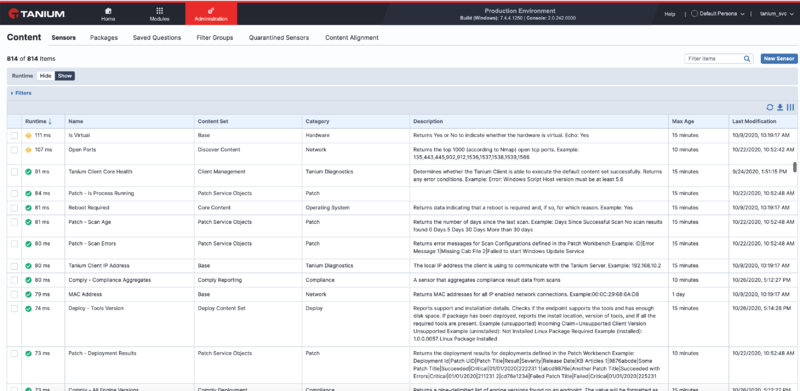800x391 pixels.
Task: Select the Open Ports checkbox
Action: click(14, 150)
